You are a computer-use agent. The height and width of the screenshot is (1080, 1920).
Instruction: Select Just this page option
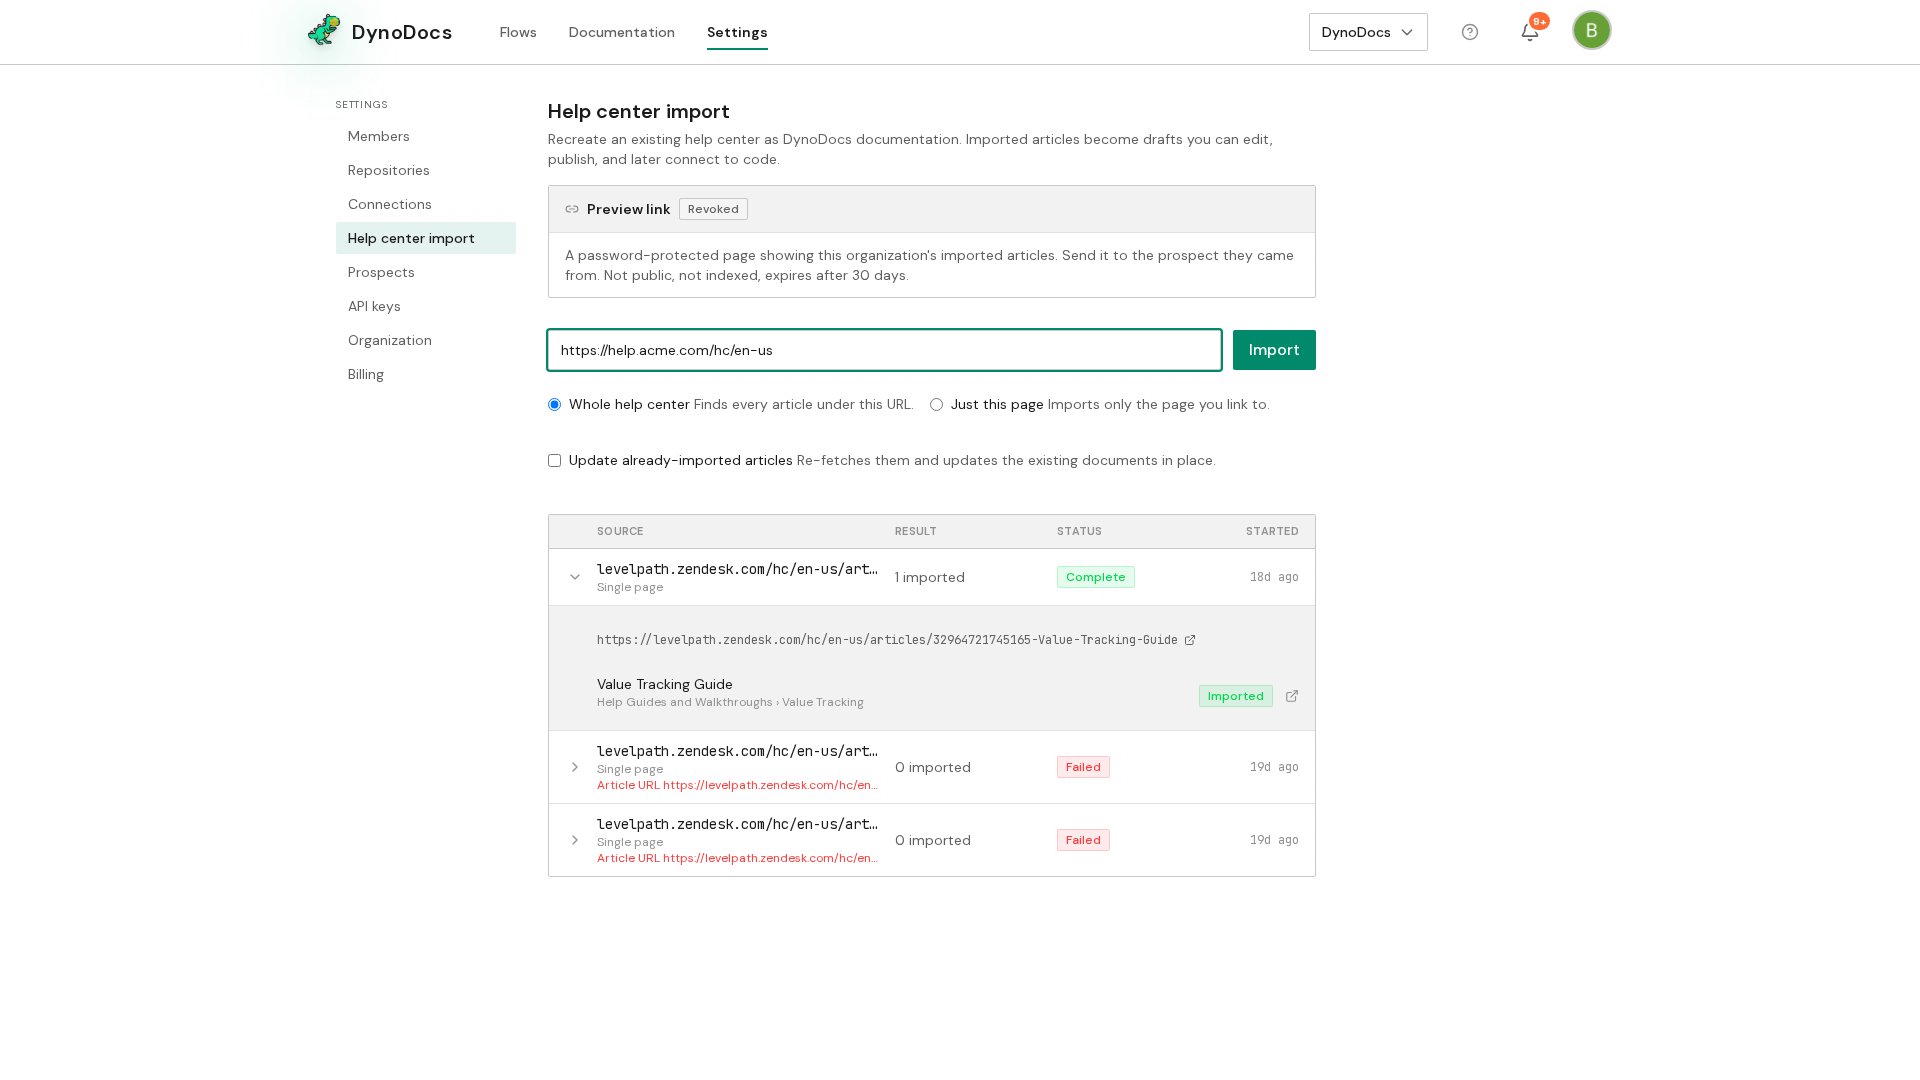point(936,405)
